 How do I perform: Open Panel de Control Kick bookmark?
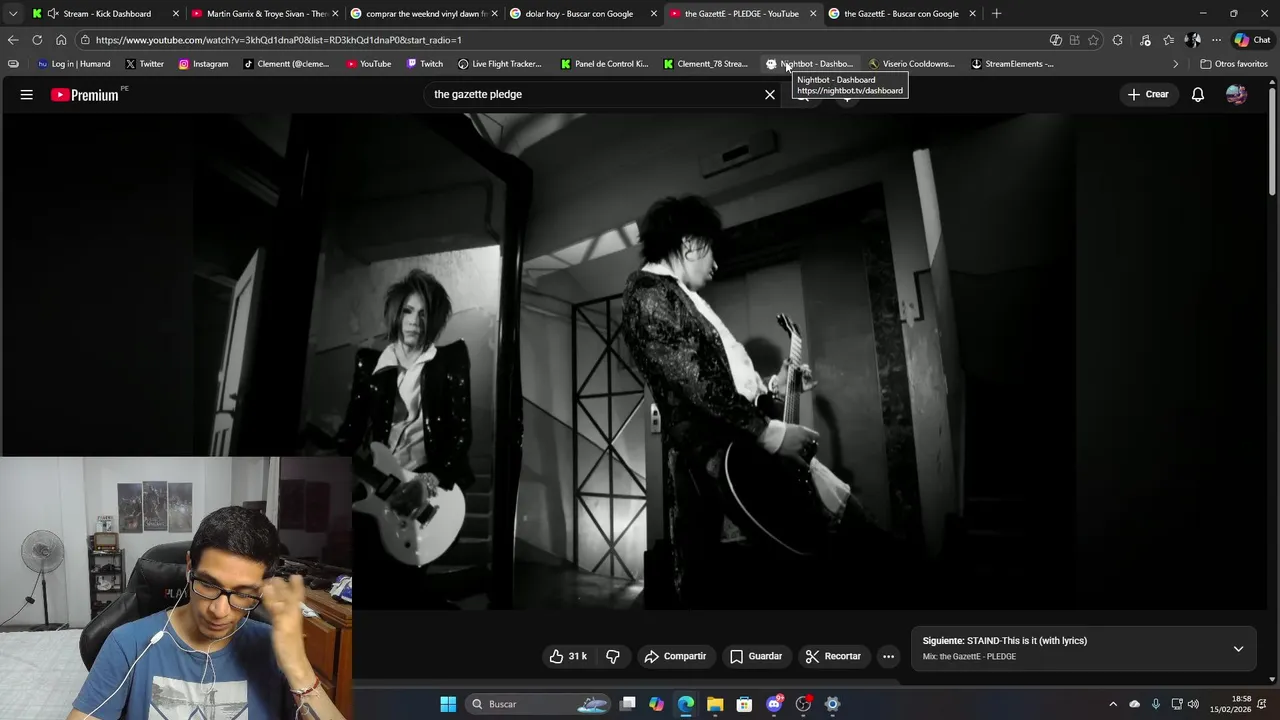(604, 64)
